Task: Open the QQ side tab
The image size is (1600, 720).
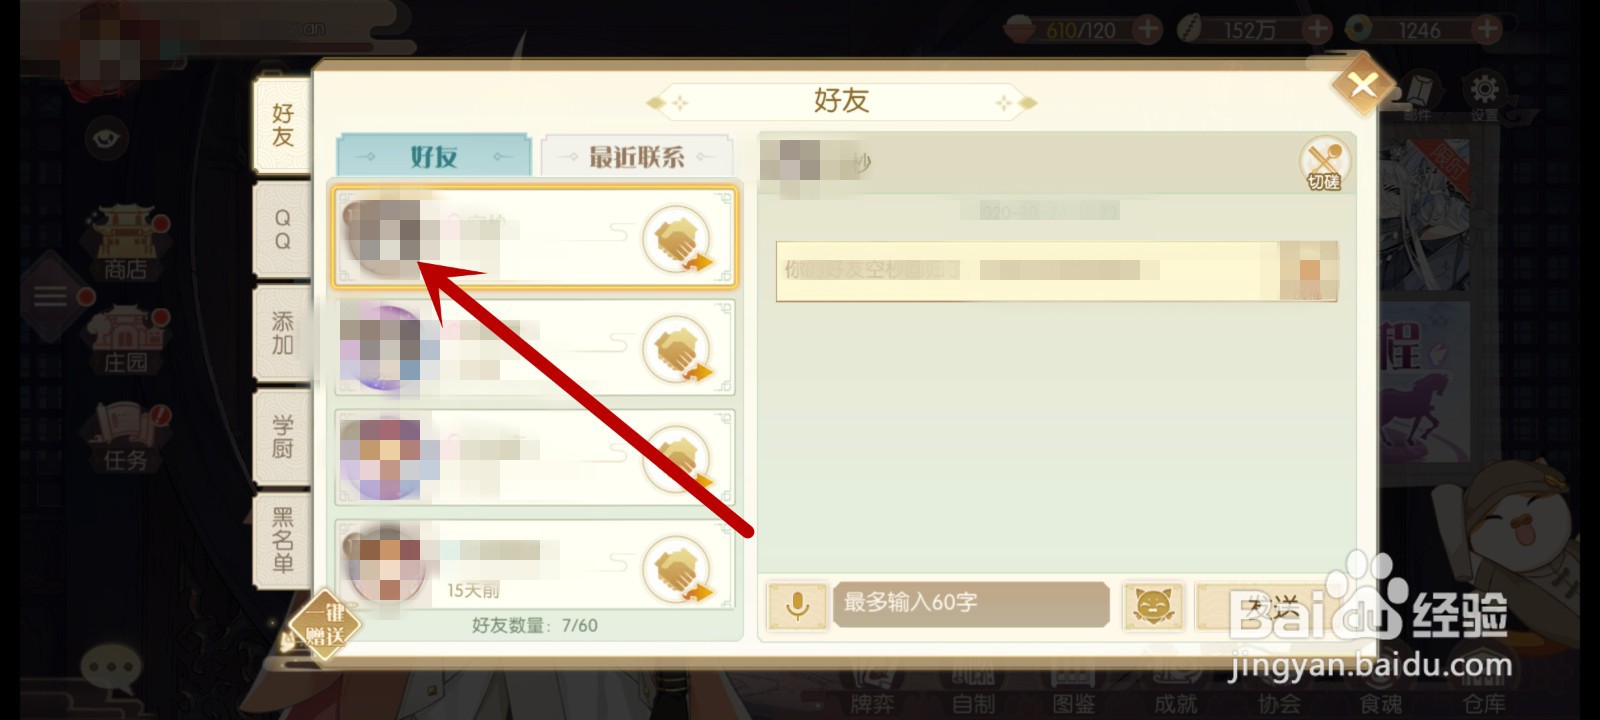Action: pos(283,230)
